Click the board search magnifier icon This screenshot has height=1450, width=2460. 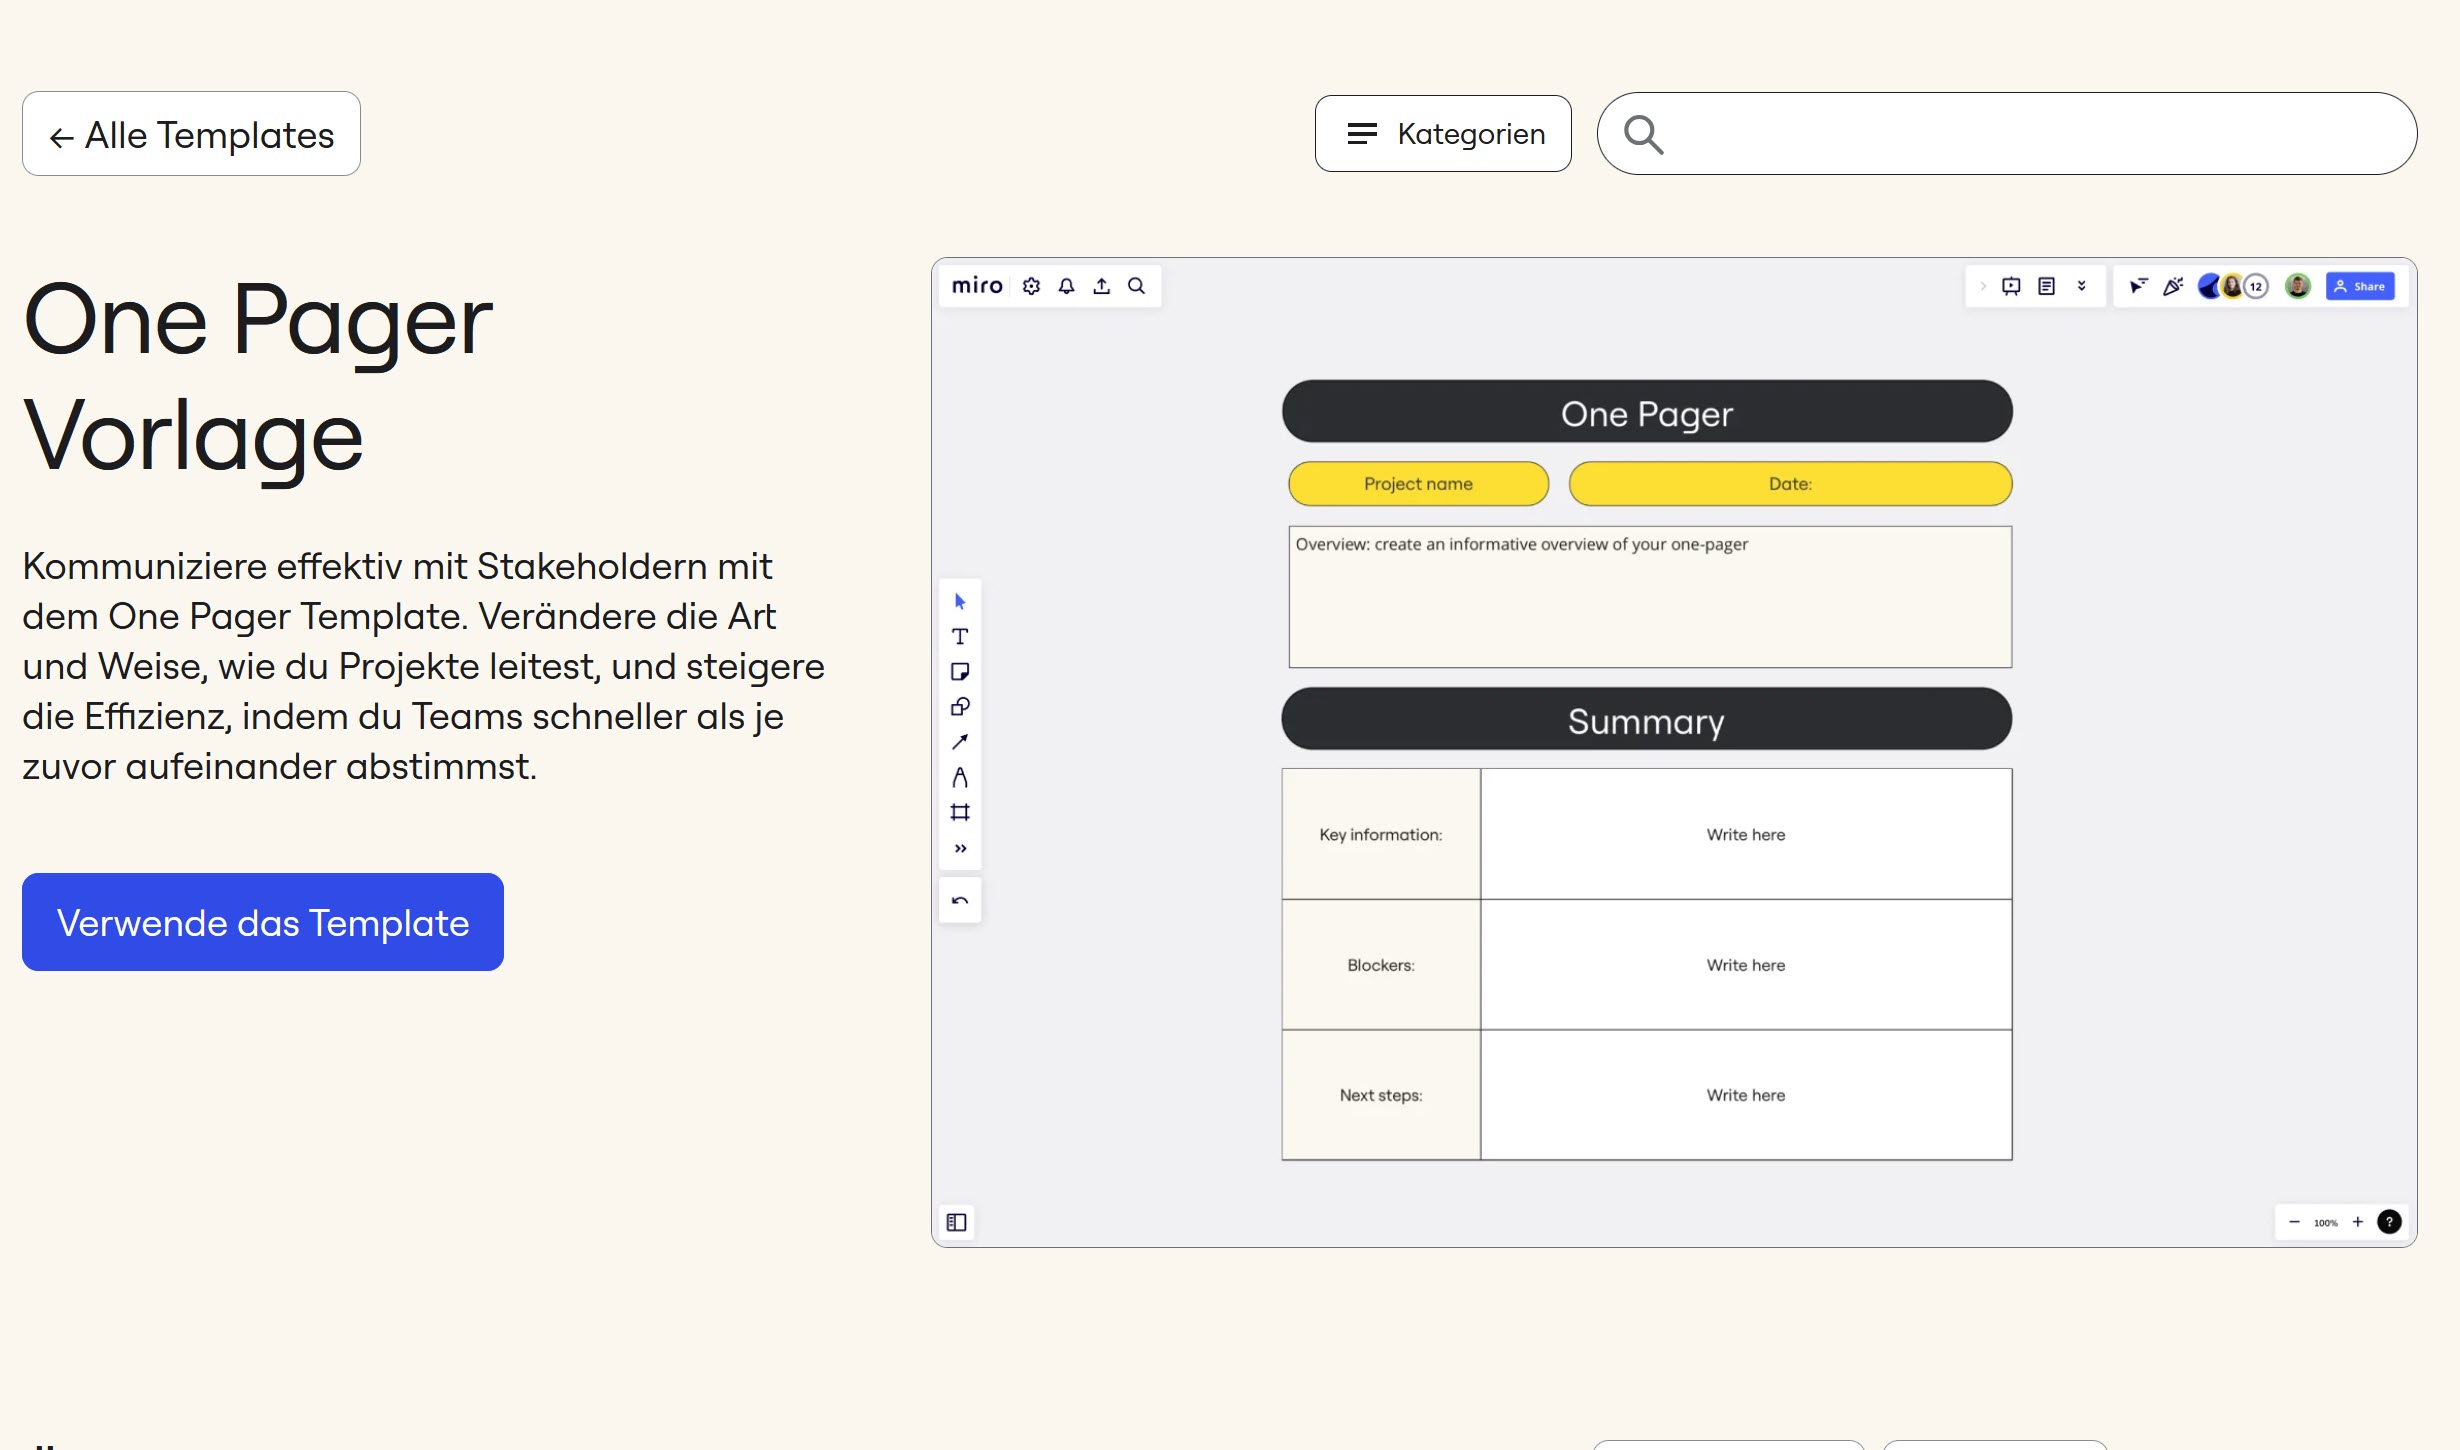click(1137, 286)
